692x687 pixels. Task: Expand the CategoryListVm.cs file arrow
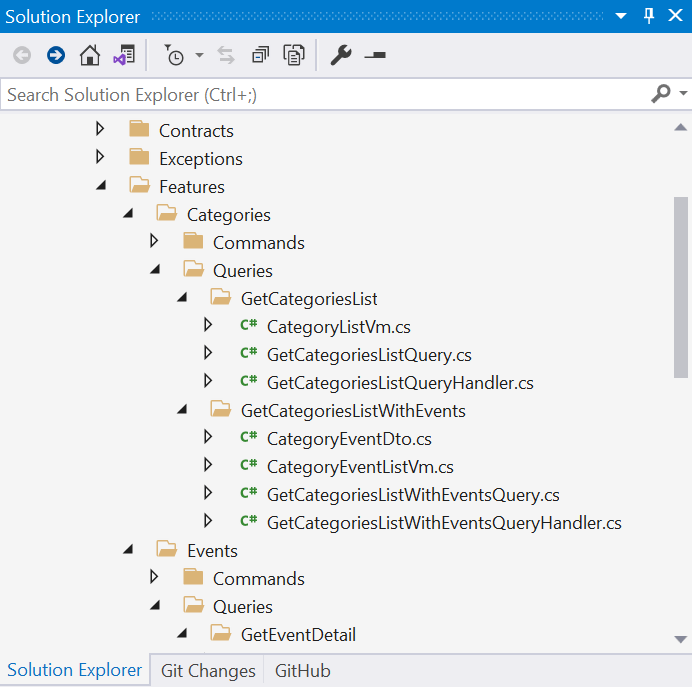point(208,325)
